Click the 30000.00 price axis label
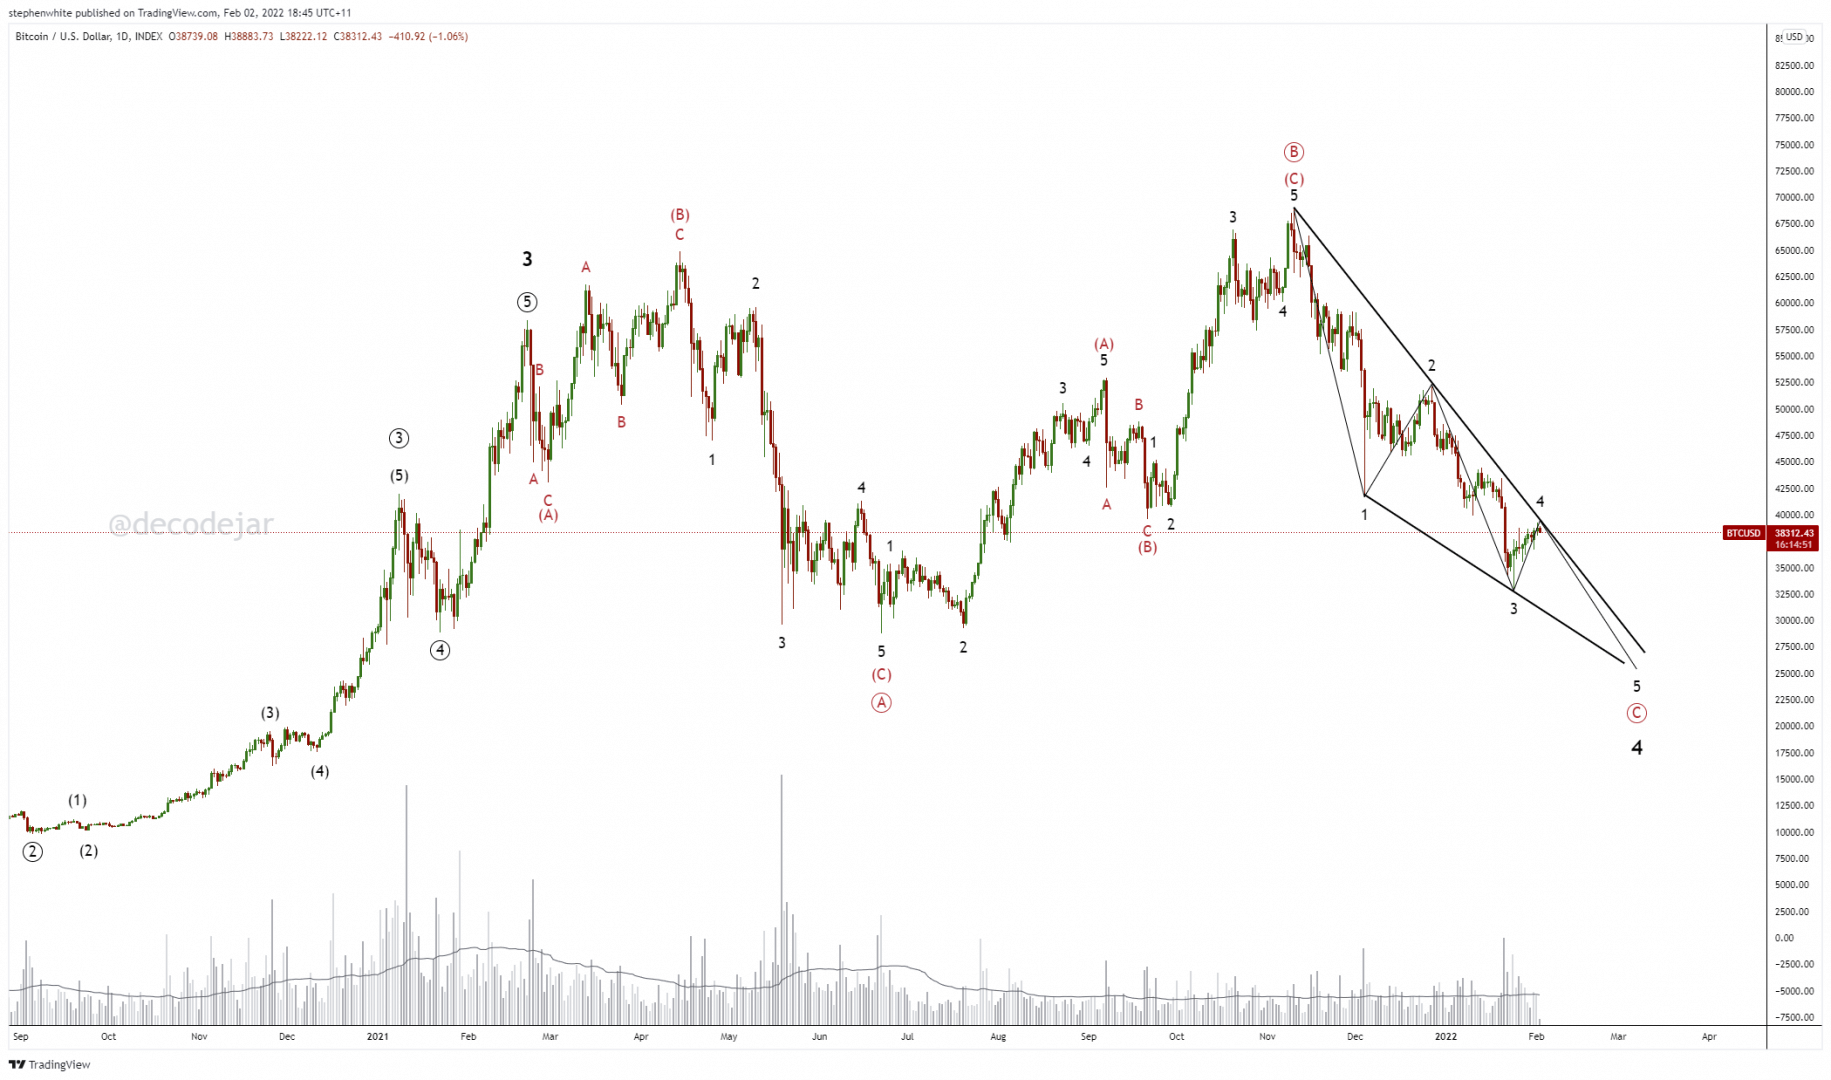Screen dimensions: 1831x1080 pyautogui.click(x=1794, y=620)
